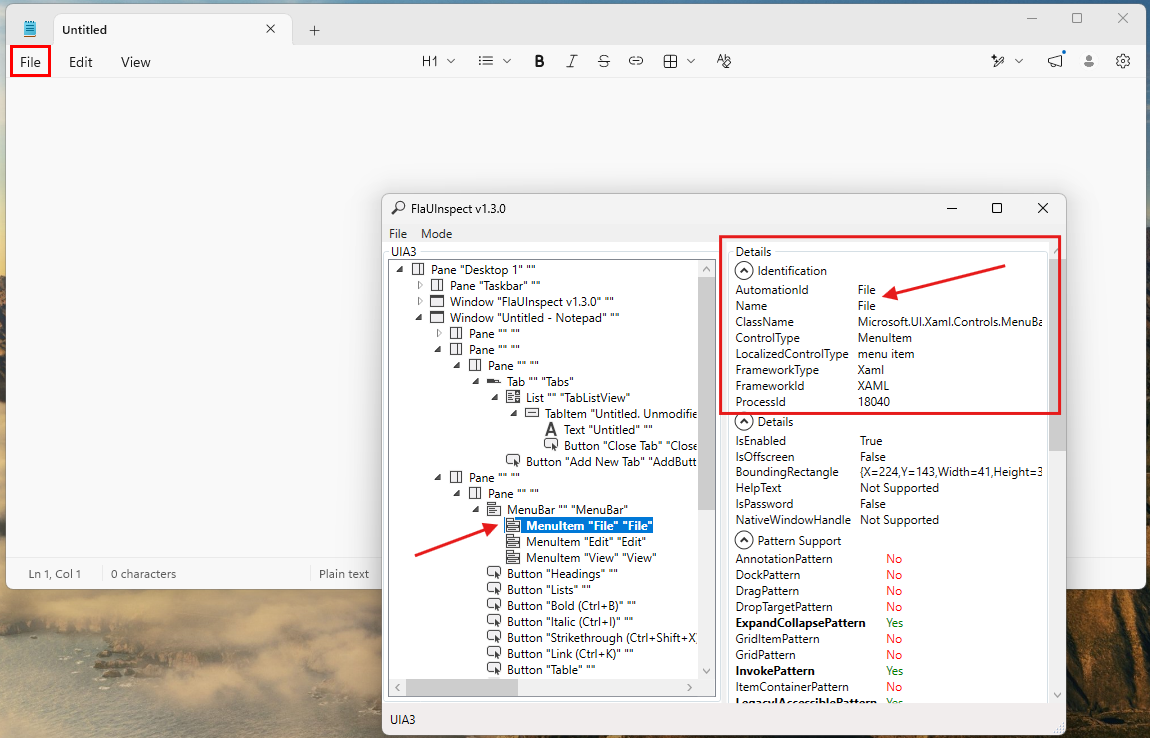The width and height of the screenshot is (1150, 738).
Task: Open the rewrite dropdown arrow in Notepad
Action: pos(1019,61)
